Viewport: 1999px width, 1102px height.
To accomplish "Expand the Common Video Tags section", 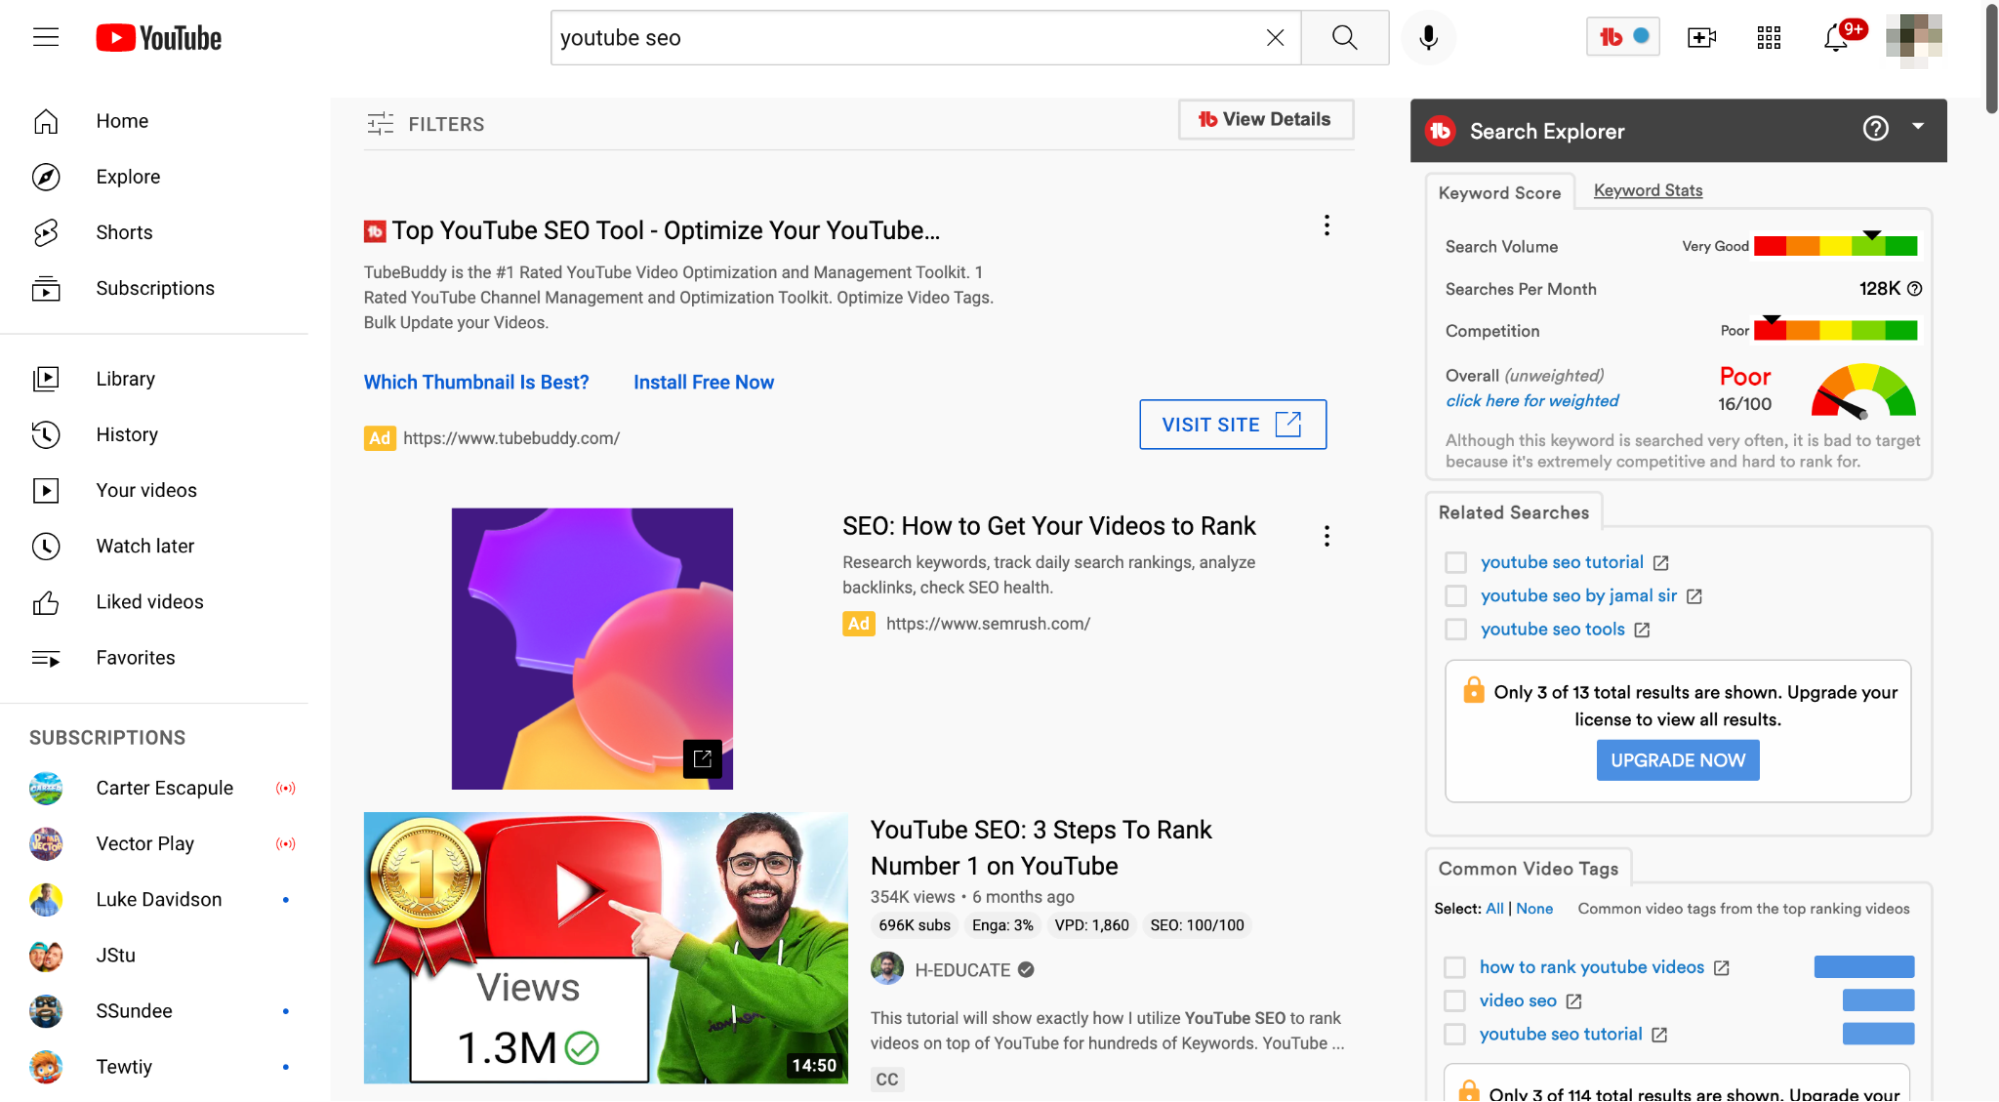I will (1528, 867).
